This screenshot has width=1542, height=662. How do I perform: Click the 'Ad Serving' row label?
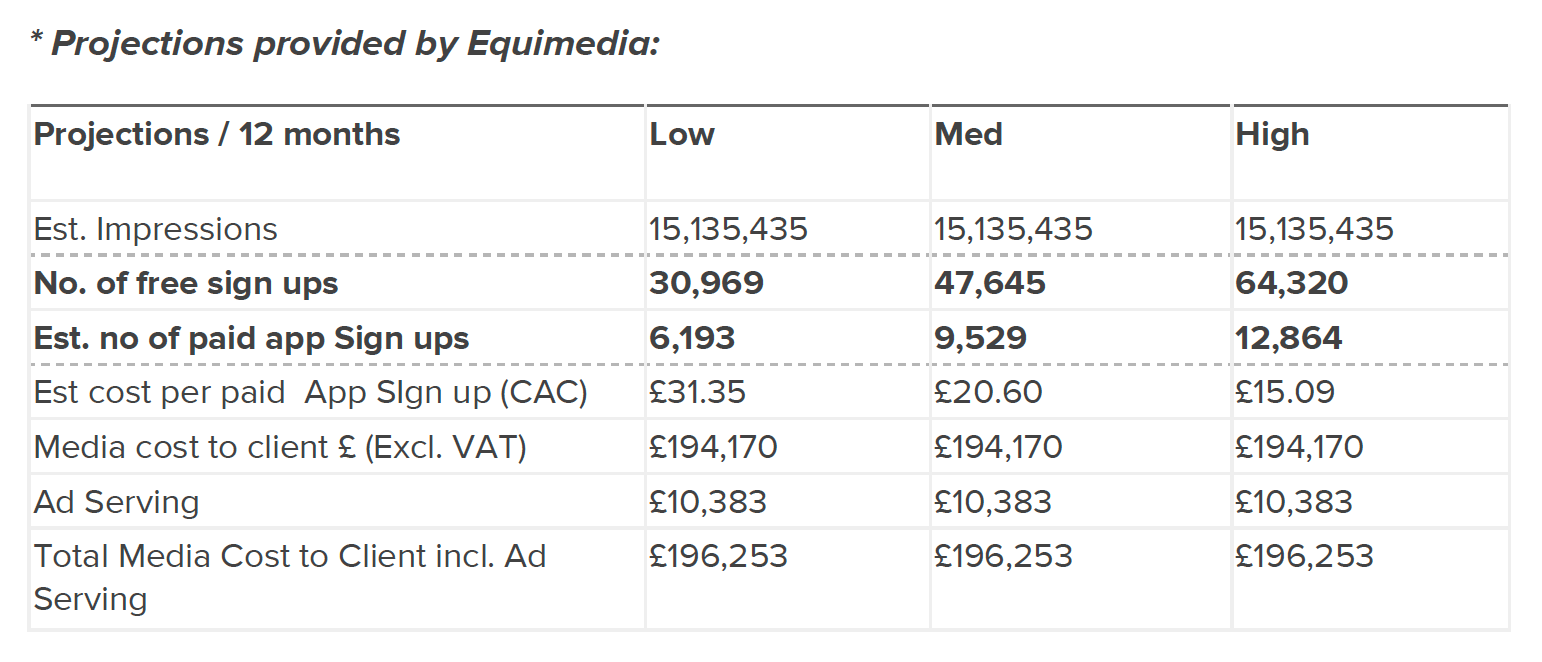tap(117, 502)
